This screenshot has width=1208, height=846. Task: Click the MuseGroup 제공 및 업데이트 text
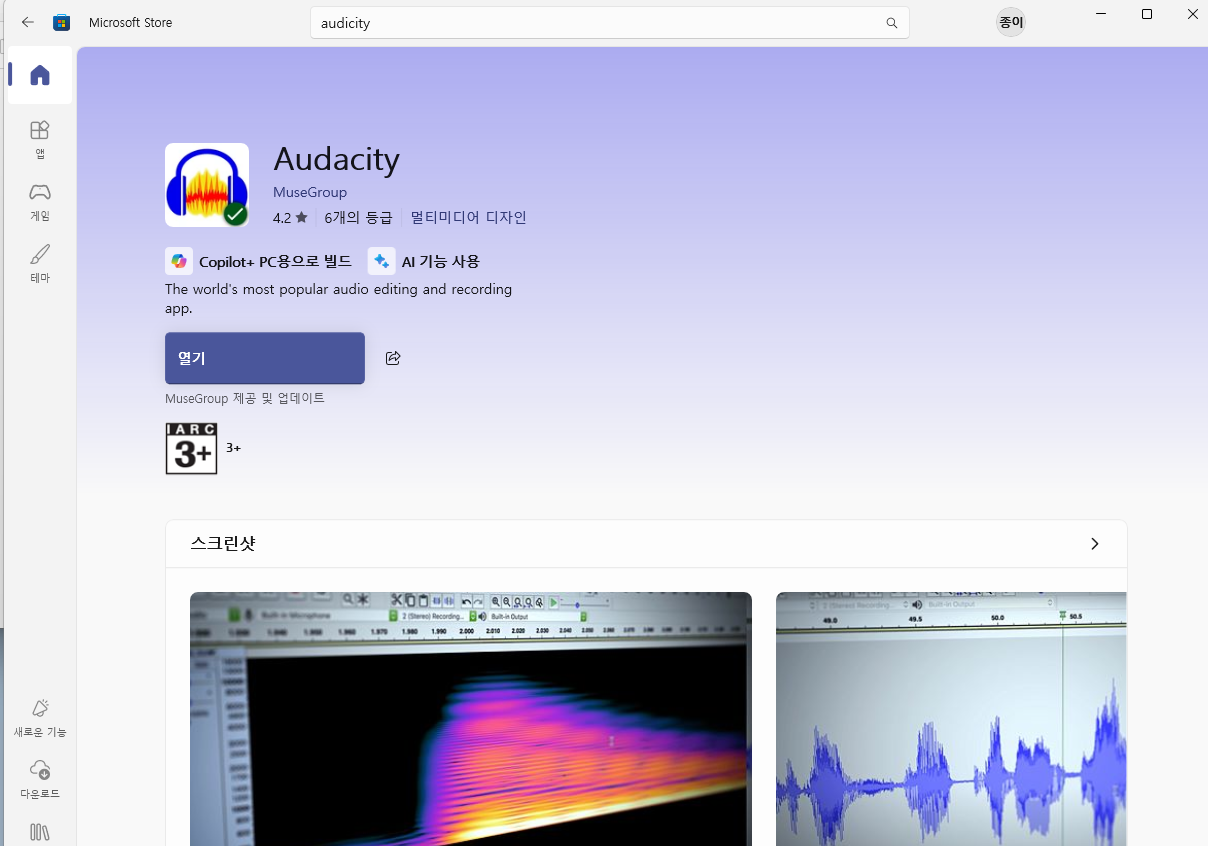point(245,398)
